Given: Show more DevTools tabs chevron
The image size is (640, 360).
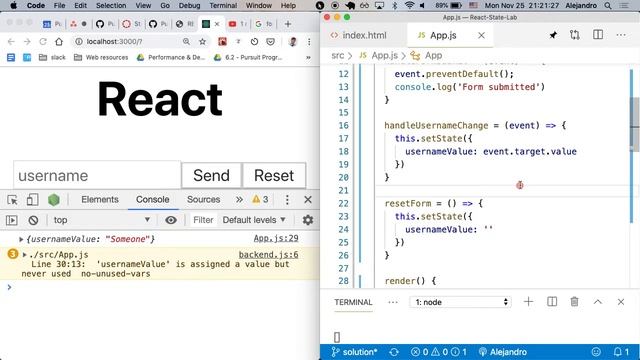Looking at the screenshot, I should click(x=239, y=200).
